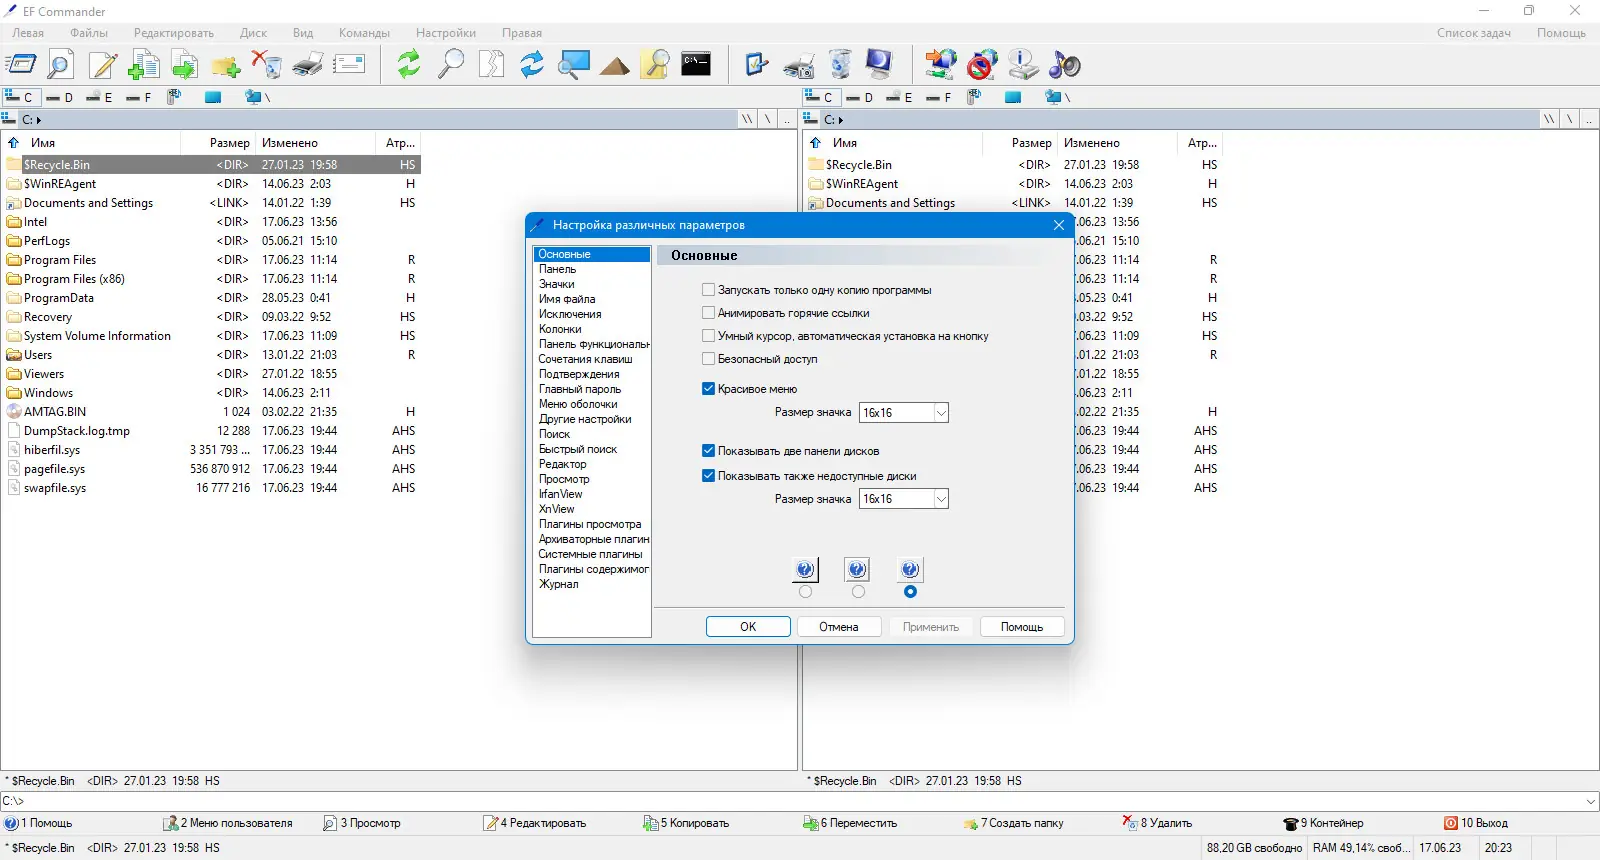Open the 'Файлы' menu
The height and width of the screenshot is (860, 1600).
pyautogui.click(x=89, y=33)
